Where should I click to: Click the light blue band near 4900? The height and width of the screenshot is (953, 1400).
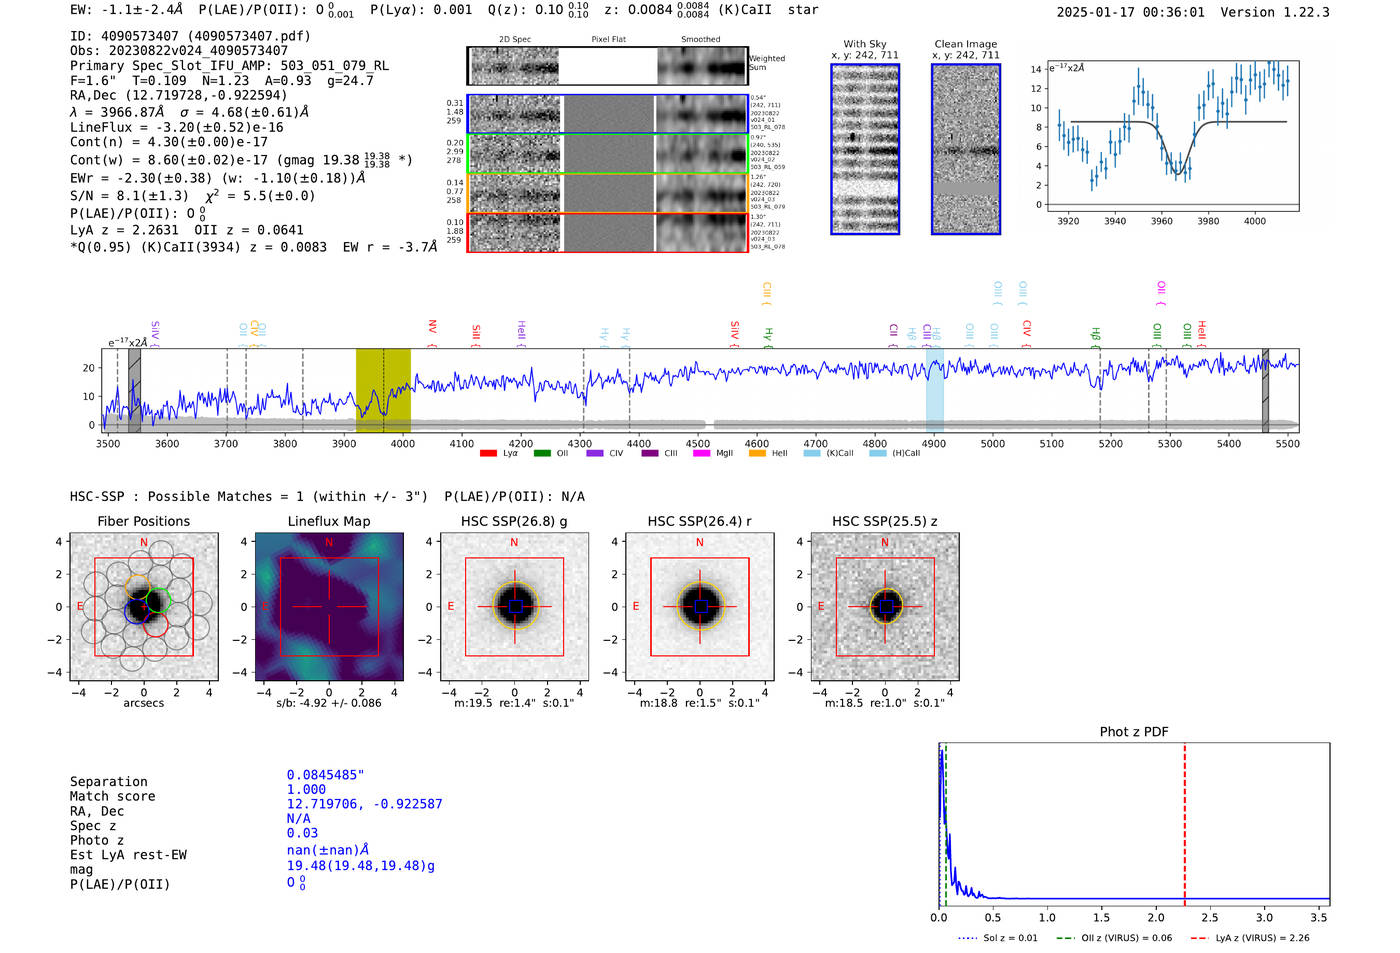934,390
